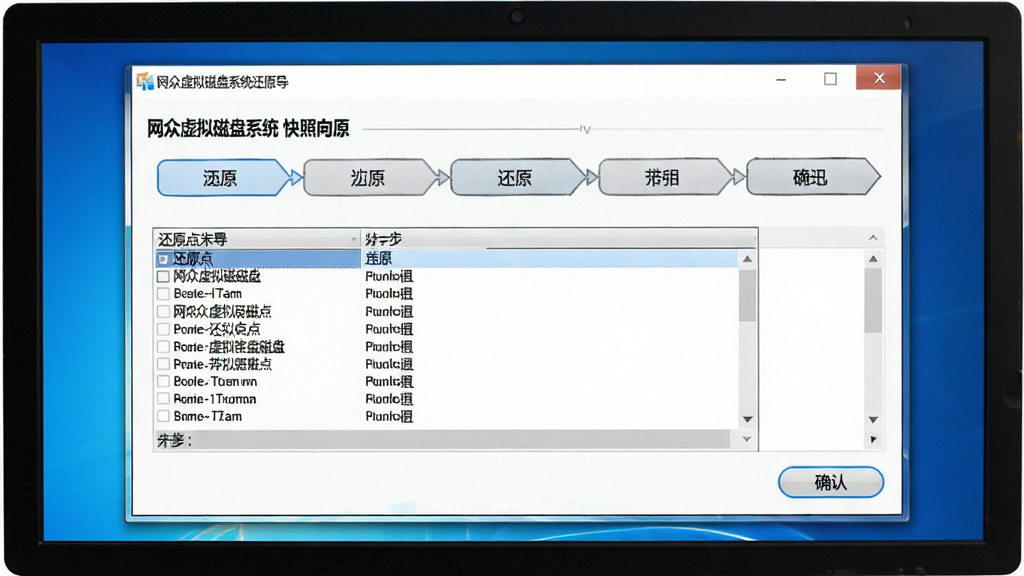Click the small right-pointing arrow below the outer scrollbar

(873, 440)
